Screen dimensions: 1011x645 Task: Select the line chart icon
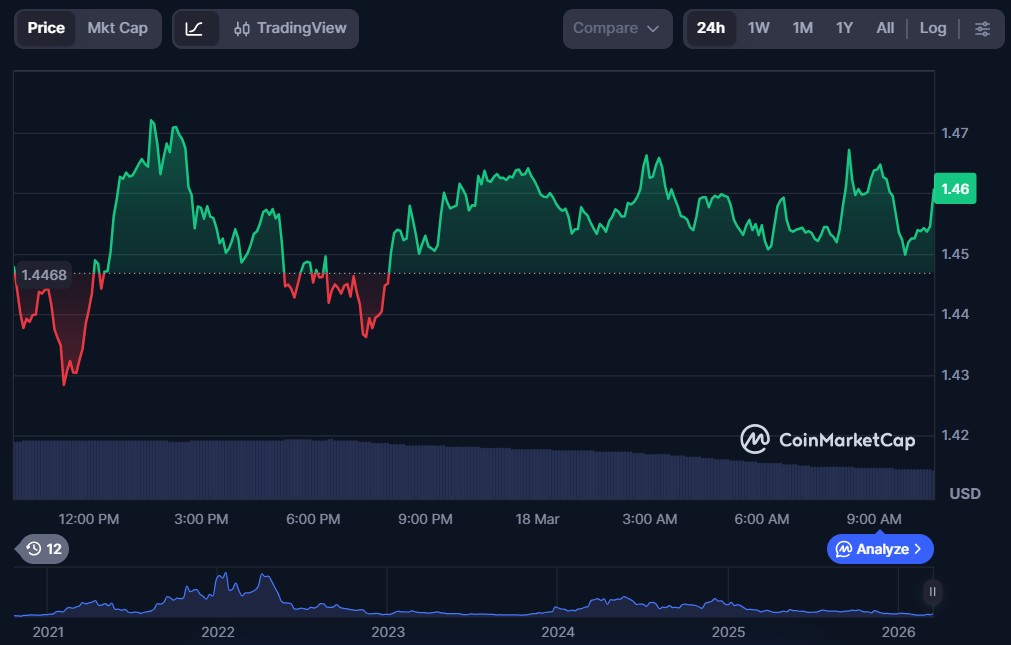[195, 28]
